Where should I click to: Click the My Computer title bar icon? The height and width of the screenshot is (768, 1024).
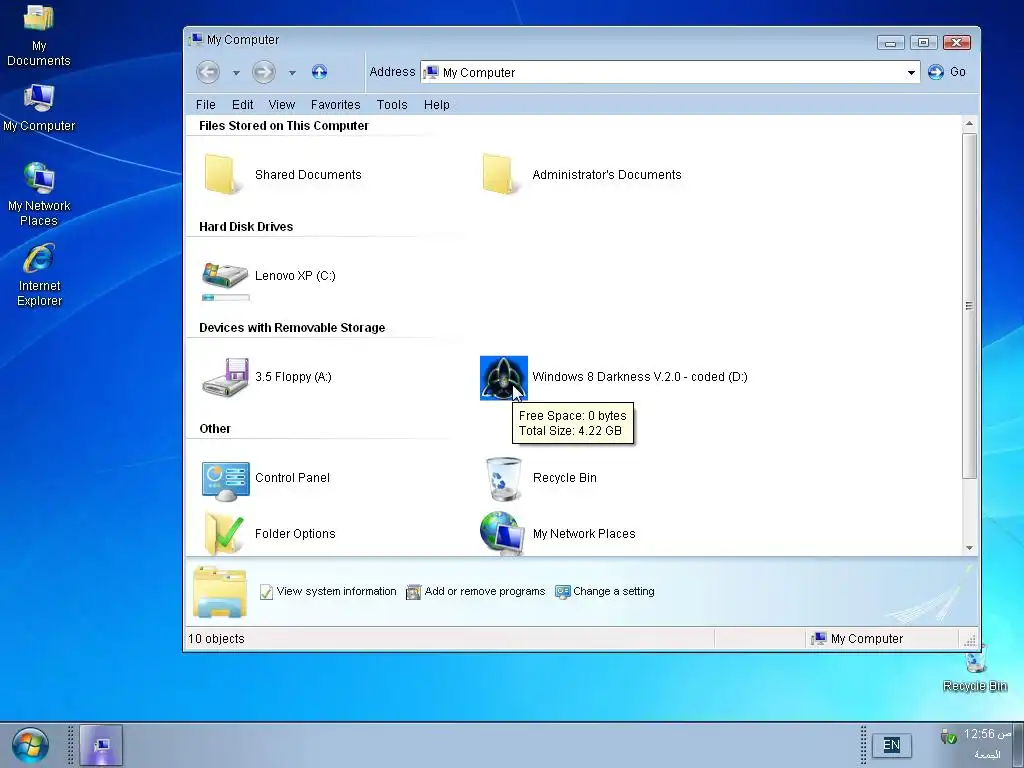[x=195, y=39]
